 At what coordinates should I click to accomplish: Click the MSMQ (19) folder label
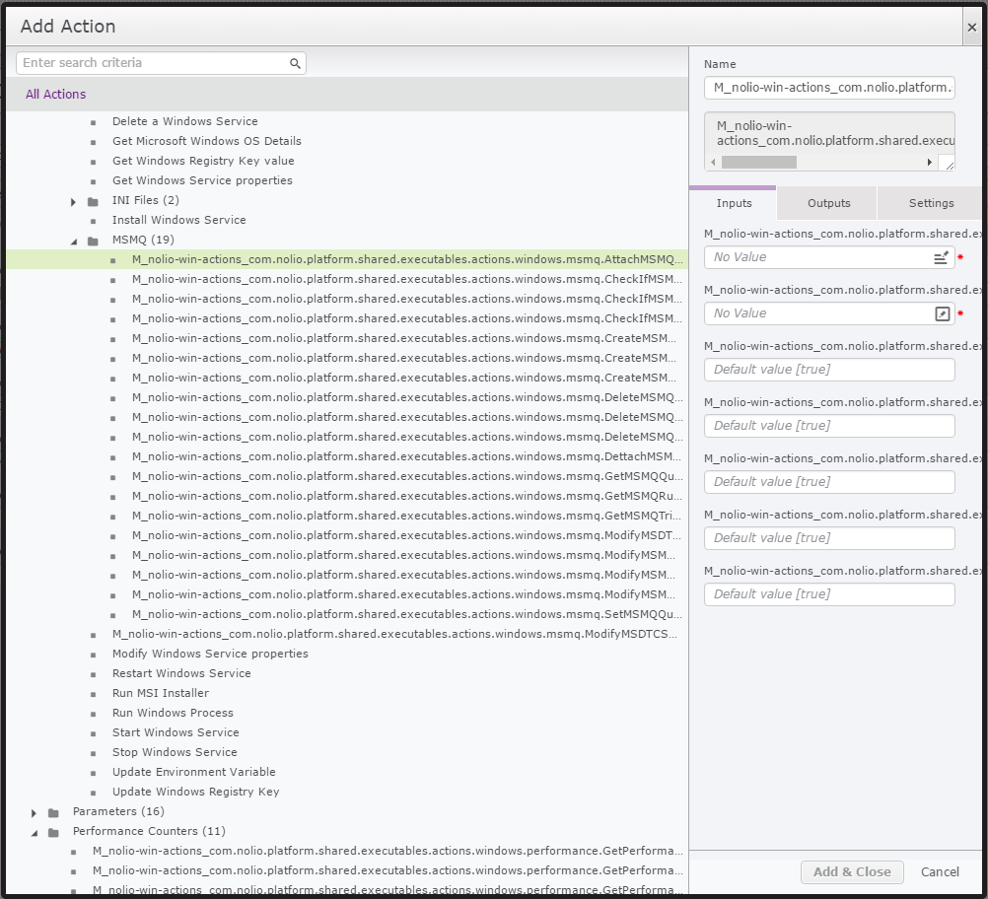pos(143,239)
